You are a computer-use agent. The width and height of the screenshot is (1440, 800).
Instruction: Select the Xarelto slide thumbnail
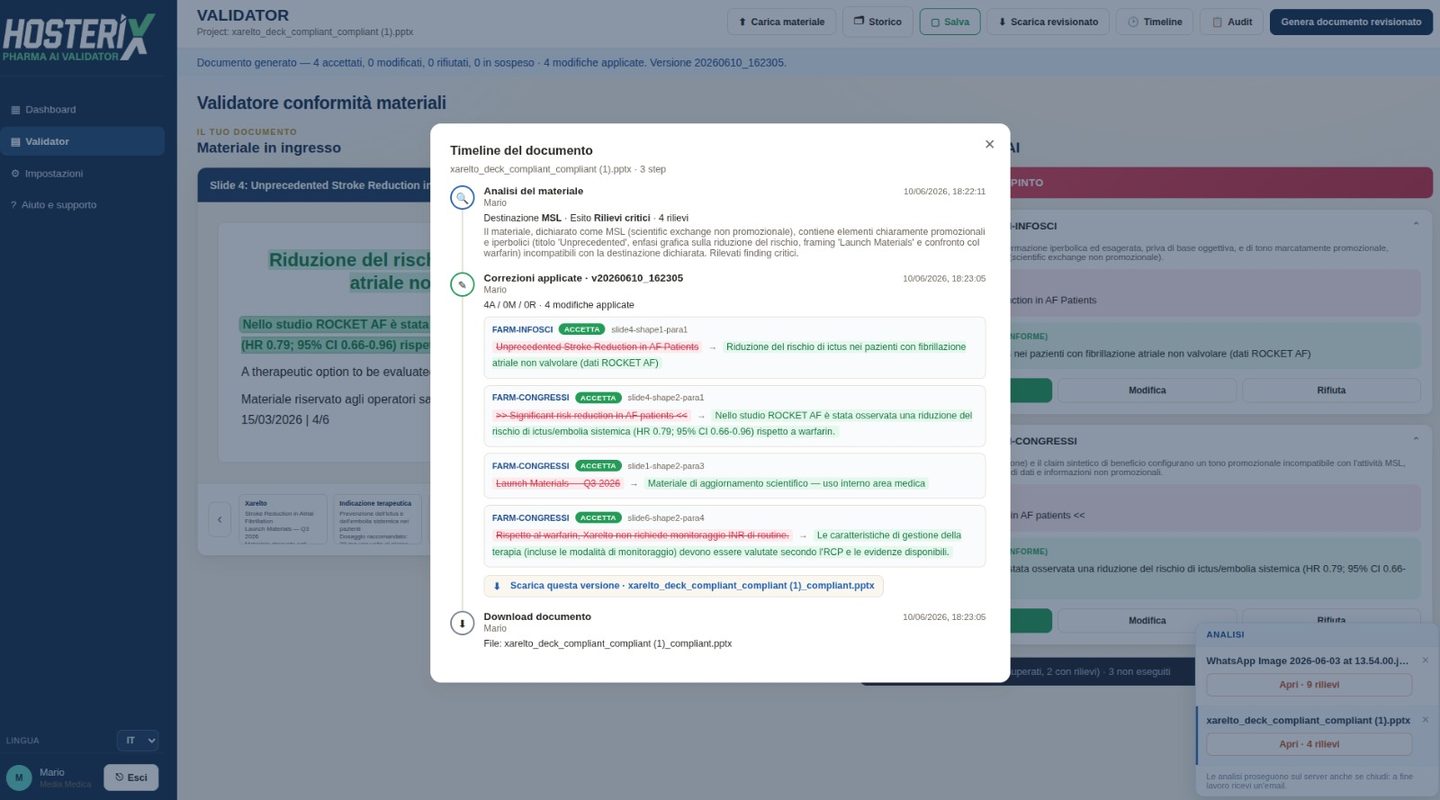tap(283, 519)
